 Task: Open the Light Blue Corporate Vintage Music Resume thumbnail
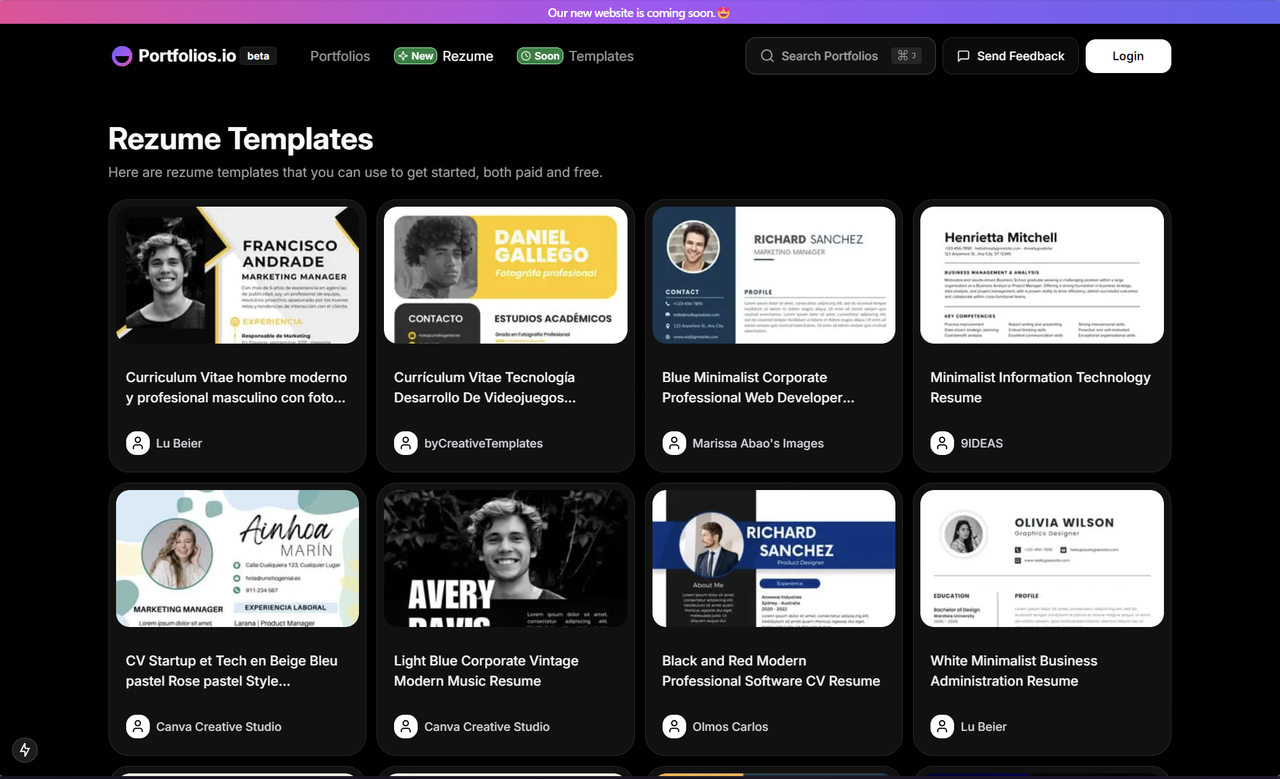[x=505, y=558]
